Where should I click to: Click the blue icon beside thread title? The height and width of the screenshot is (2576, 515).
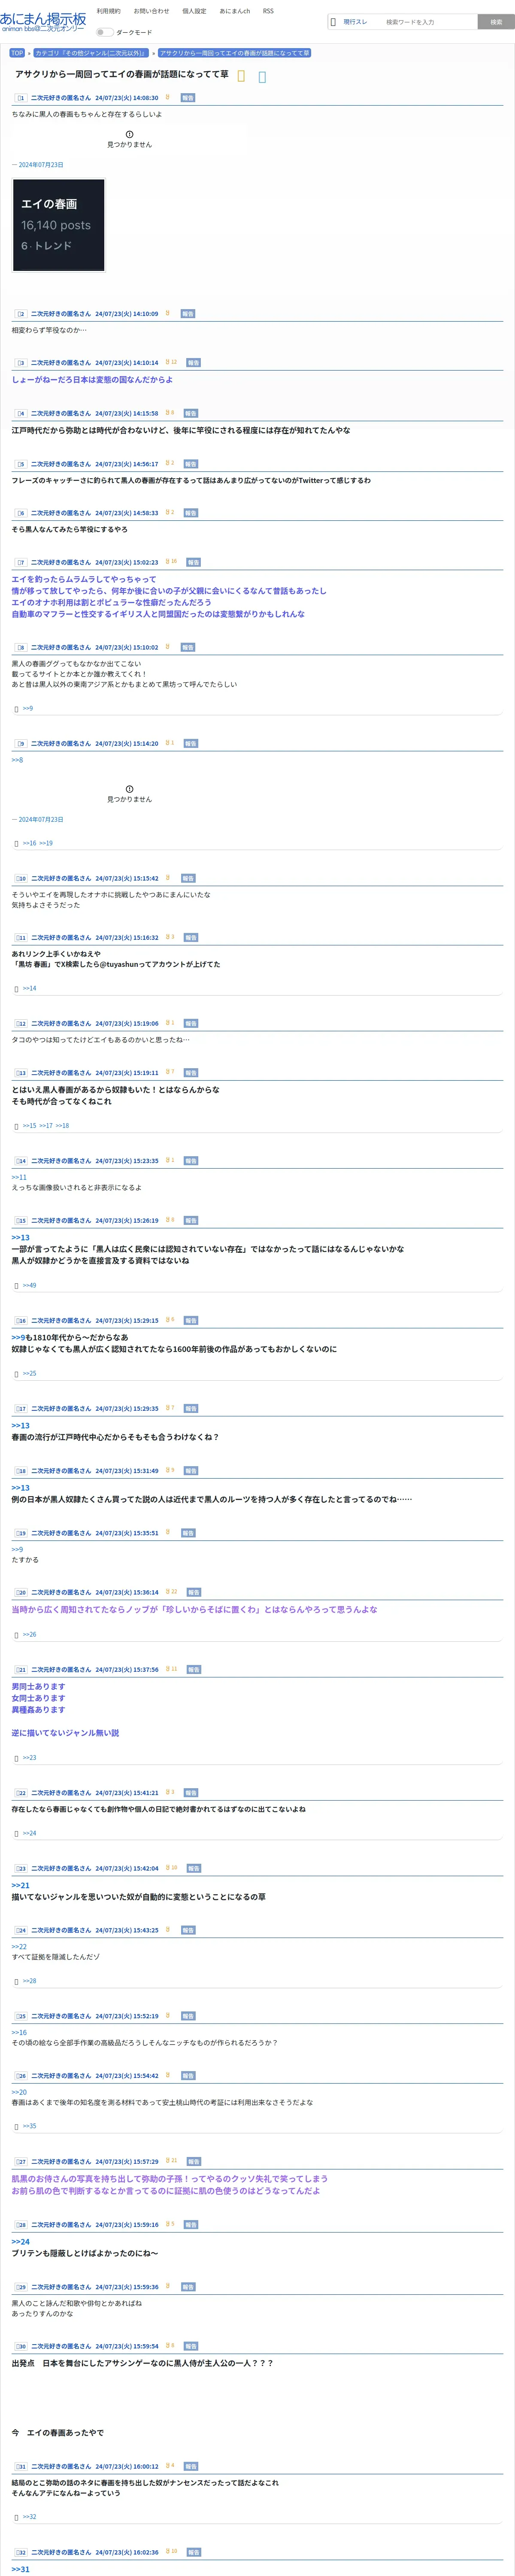262,76
